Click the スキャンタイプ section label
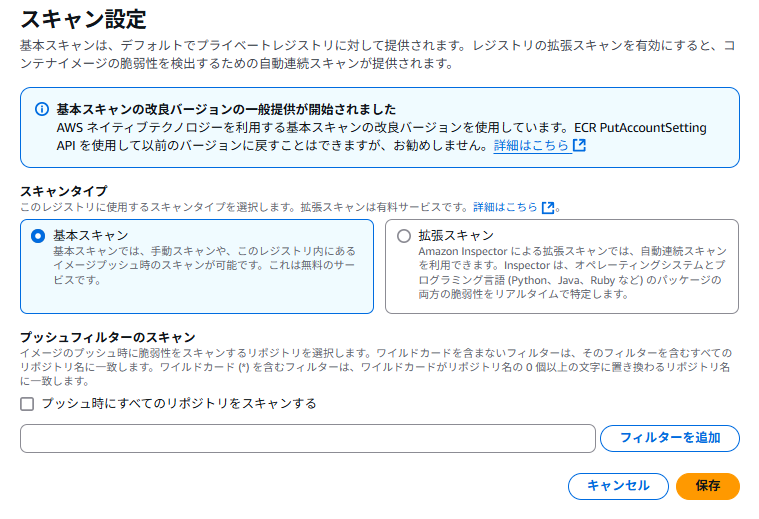Image resolution: width=759 pixels, height=519 pixels. [64, 191]
